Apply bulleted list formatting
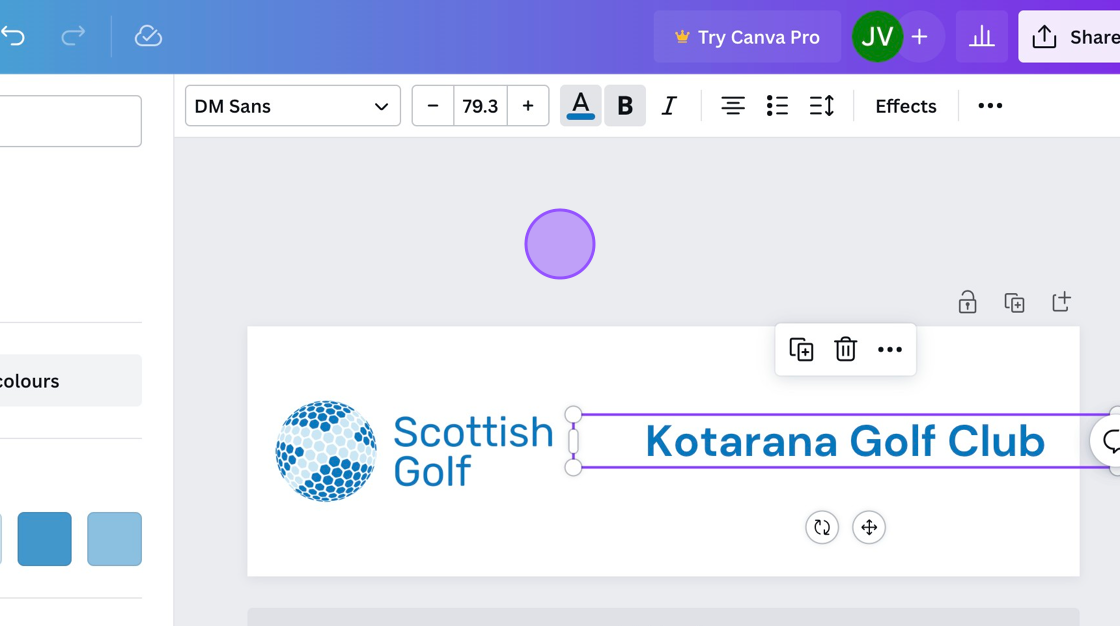The image size is (1120, 626). [x=777, y=106]
